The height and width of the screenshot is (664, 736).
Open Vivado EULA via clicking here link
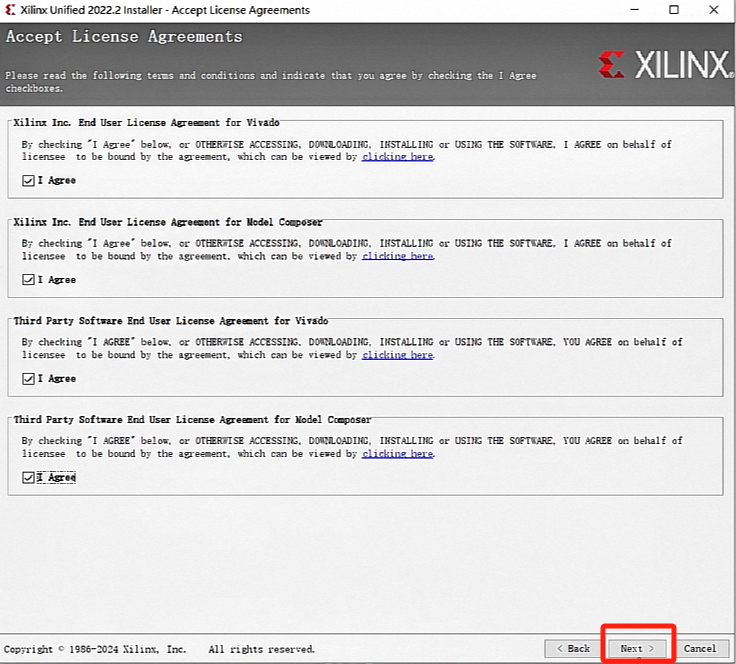(398, 157)
